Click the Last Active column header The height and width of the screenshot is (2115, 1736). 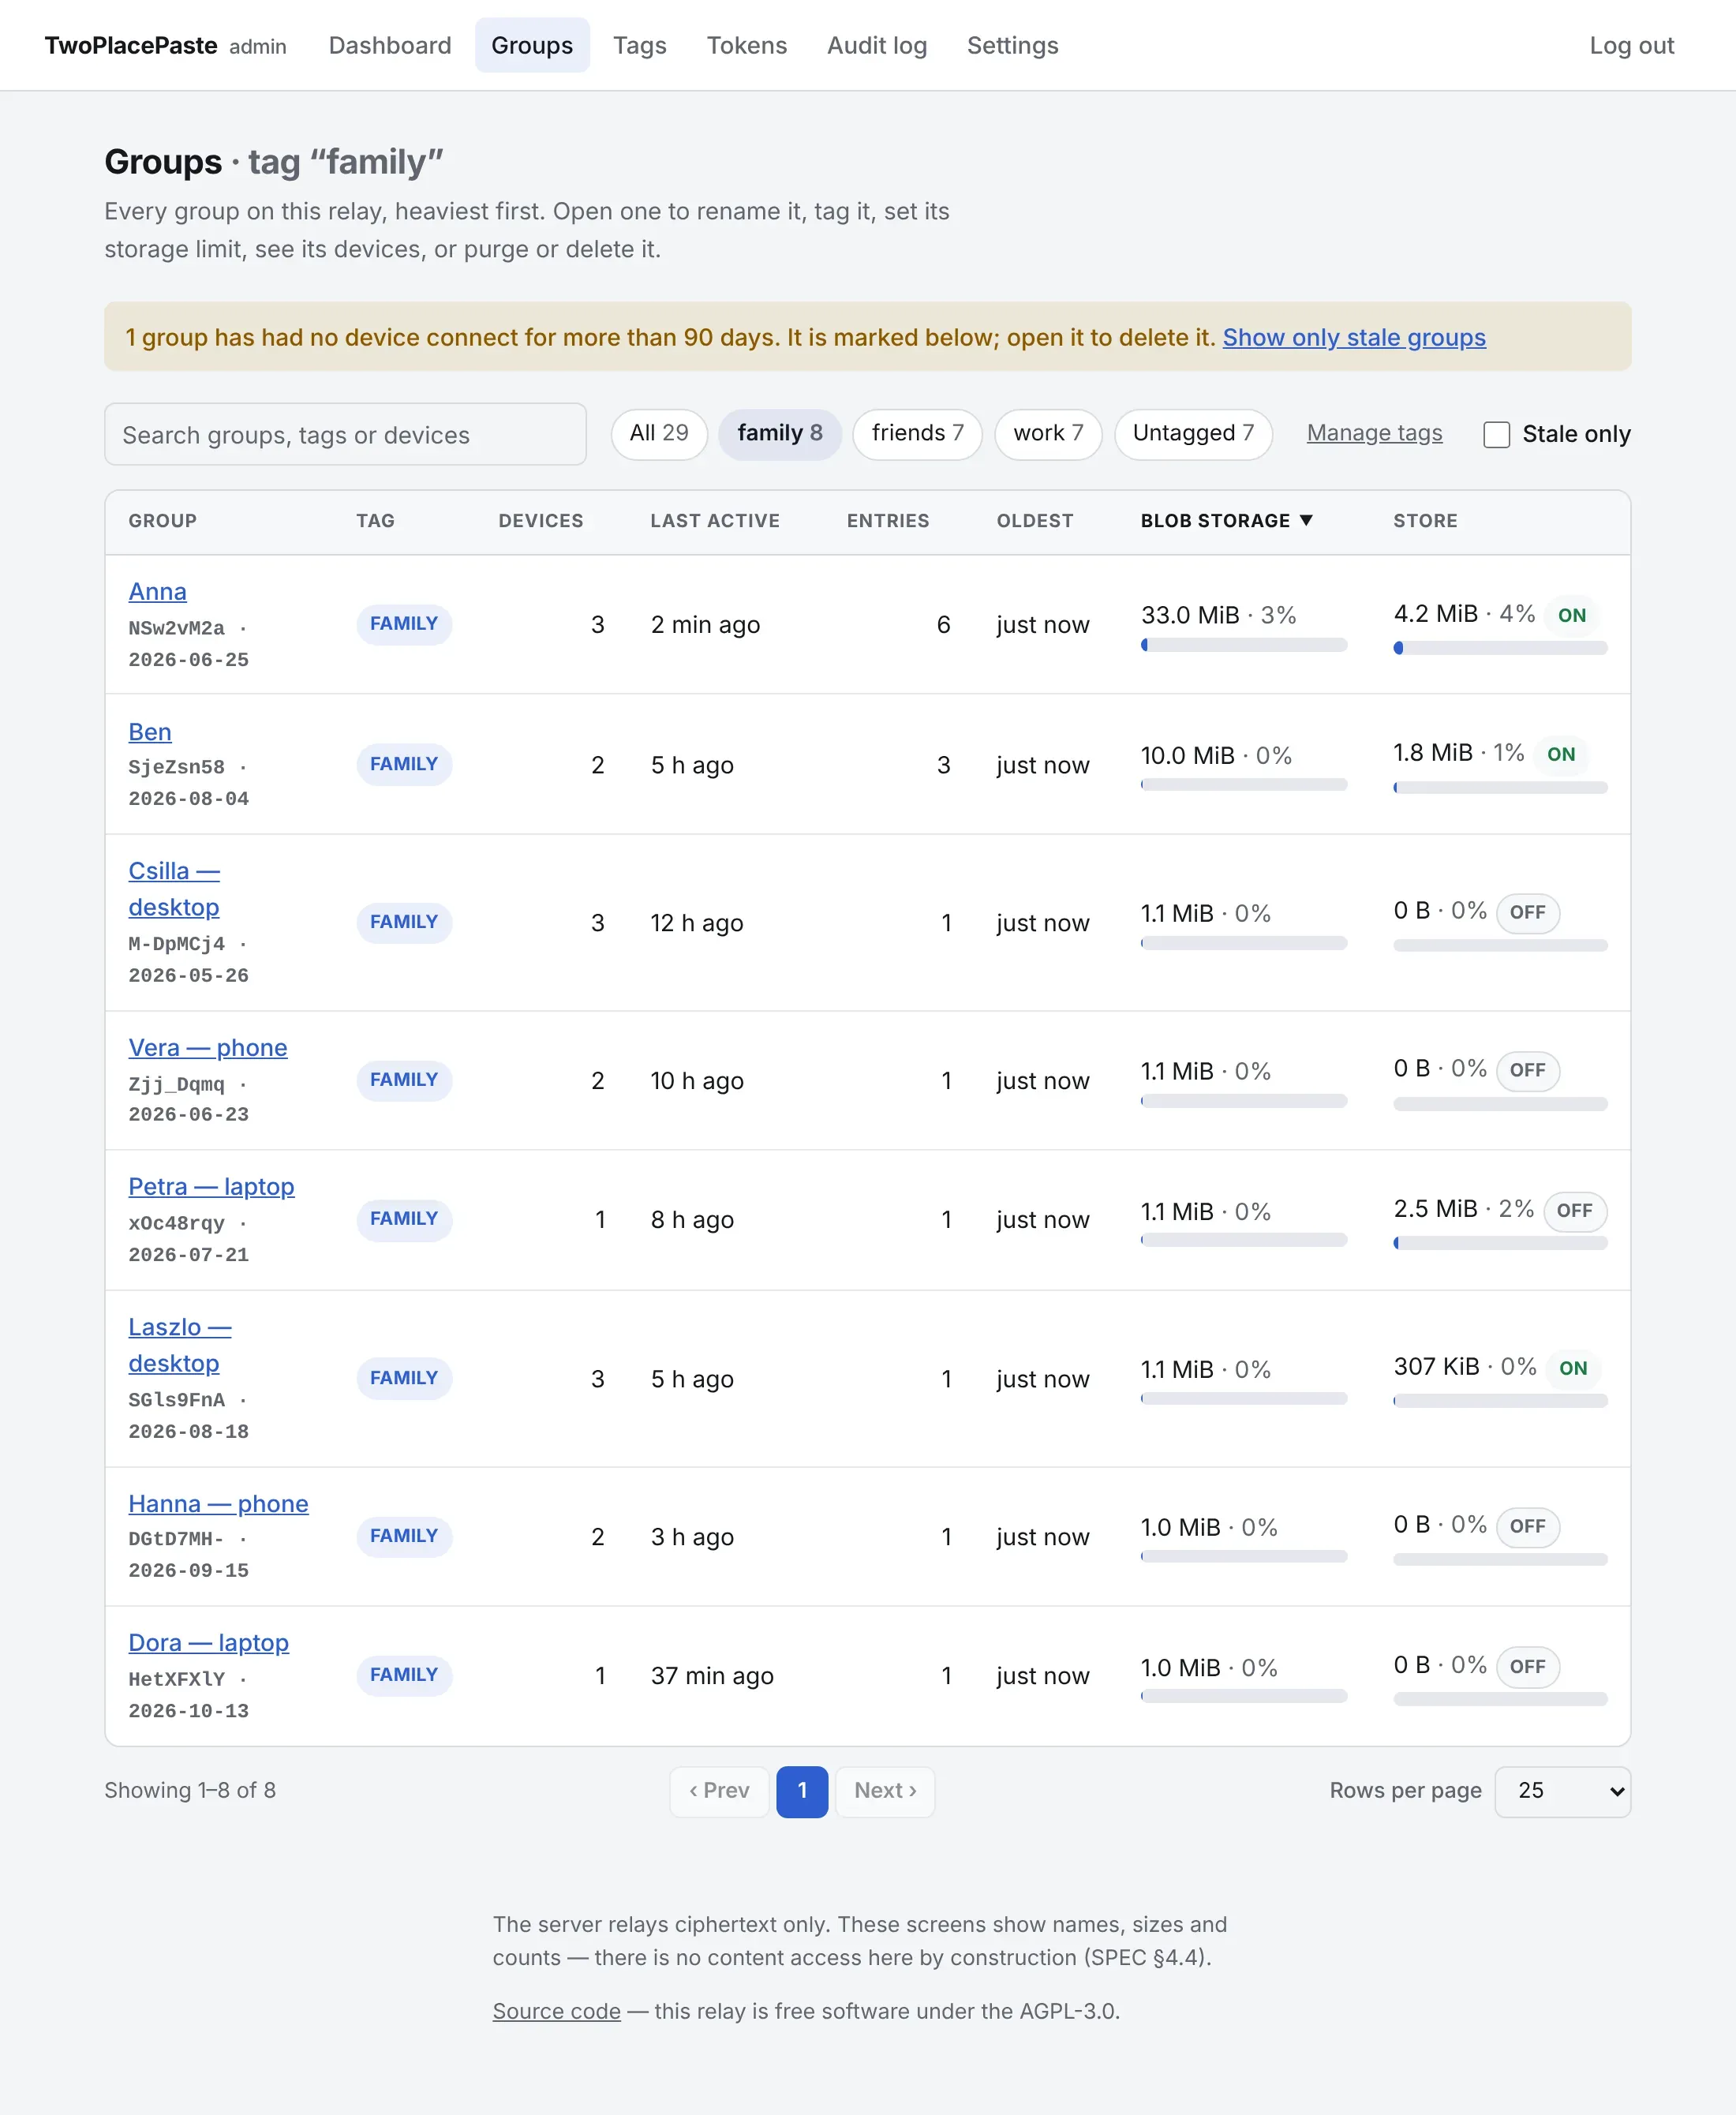coord(715,521)
